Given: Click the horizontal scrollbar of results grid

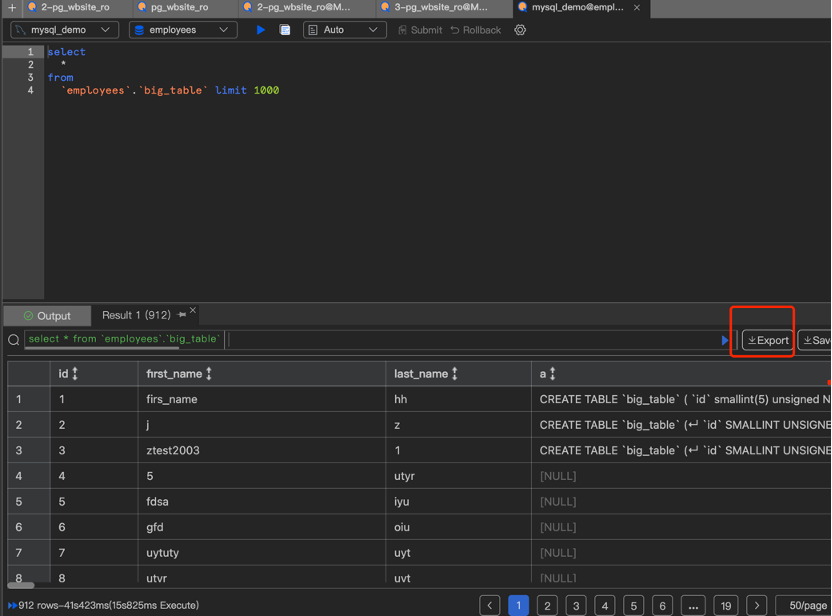Looking at the screenshot, I should click(20, 585).
